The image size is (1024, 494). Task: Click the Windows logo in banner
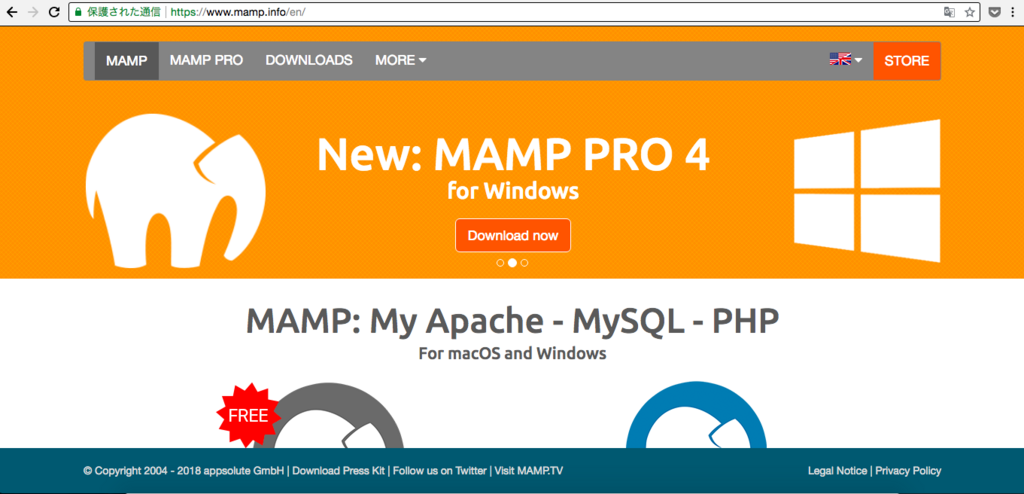pyautogui.click(x=867, y=191)
